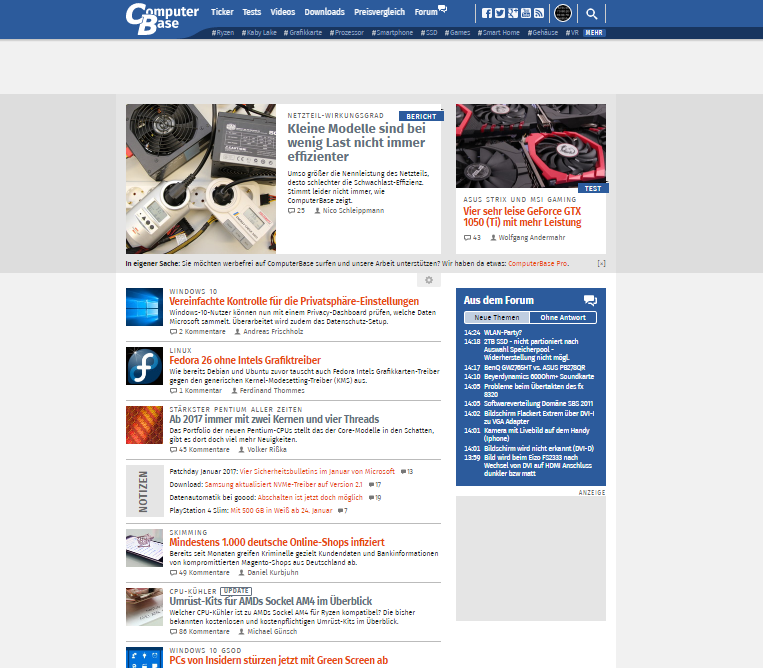The image size is (763, 668).
Task: Open 'Abschalten ist jetzt doch möglich' note
Action: pos(310,498)
